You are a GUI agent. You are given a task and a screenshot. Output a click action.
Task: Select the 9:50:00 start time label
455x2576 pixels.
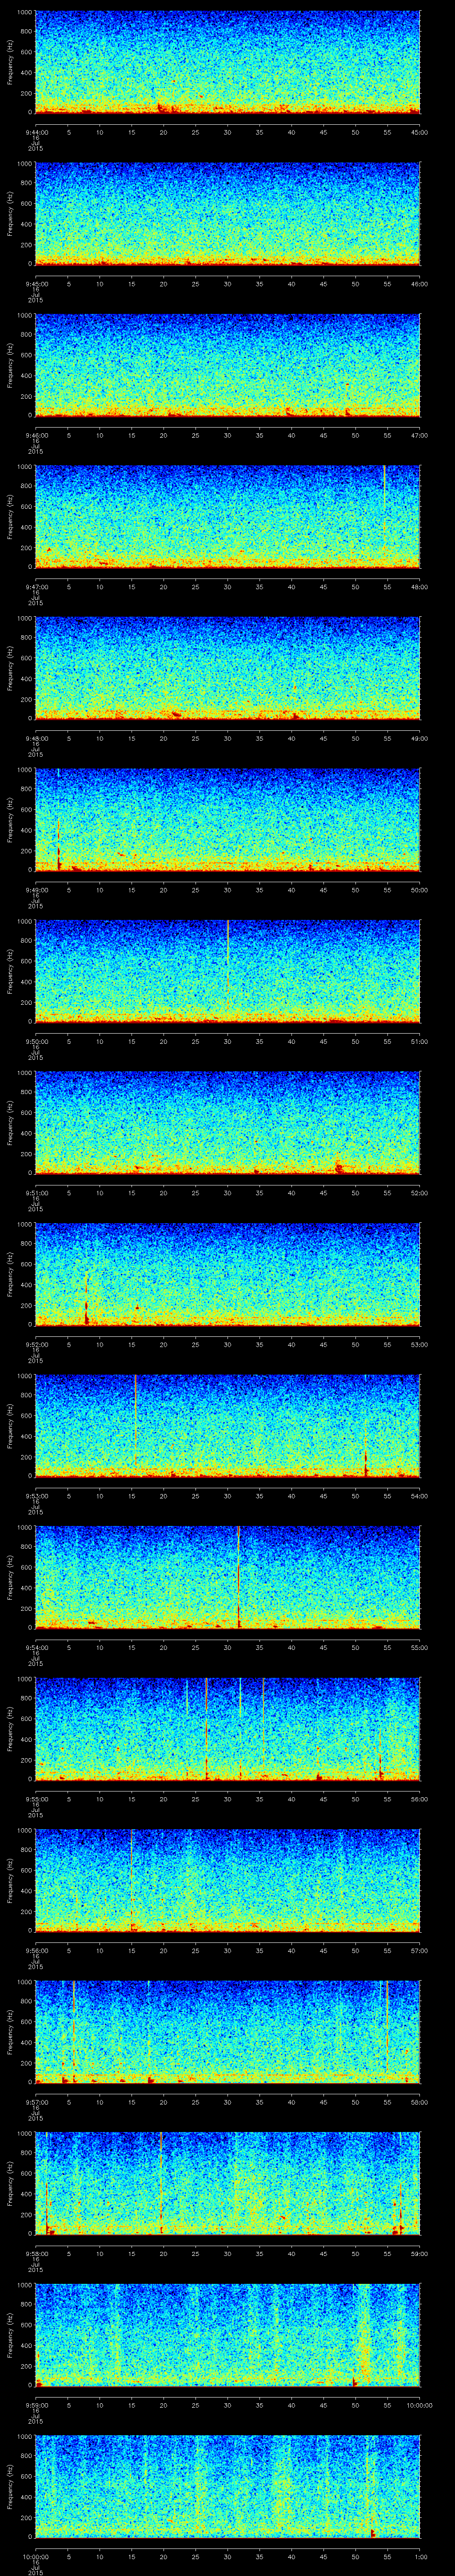pyautogui.click(x=36, y=1042)
